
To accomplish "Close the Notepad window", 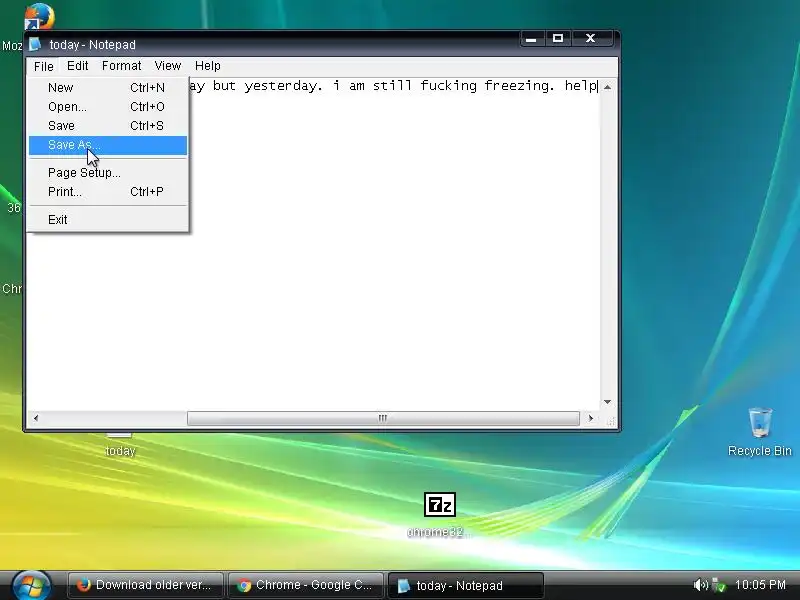I will 591,38.
